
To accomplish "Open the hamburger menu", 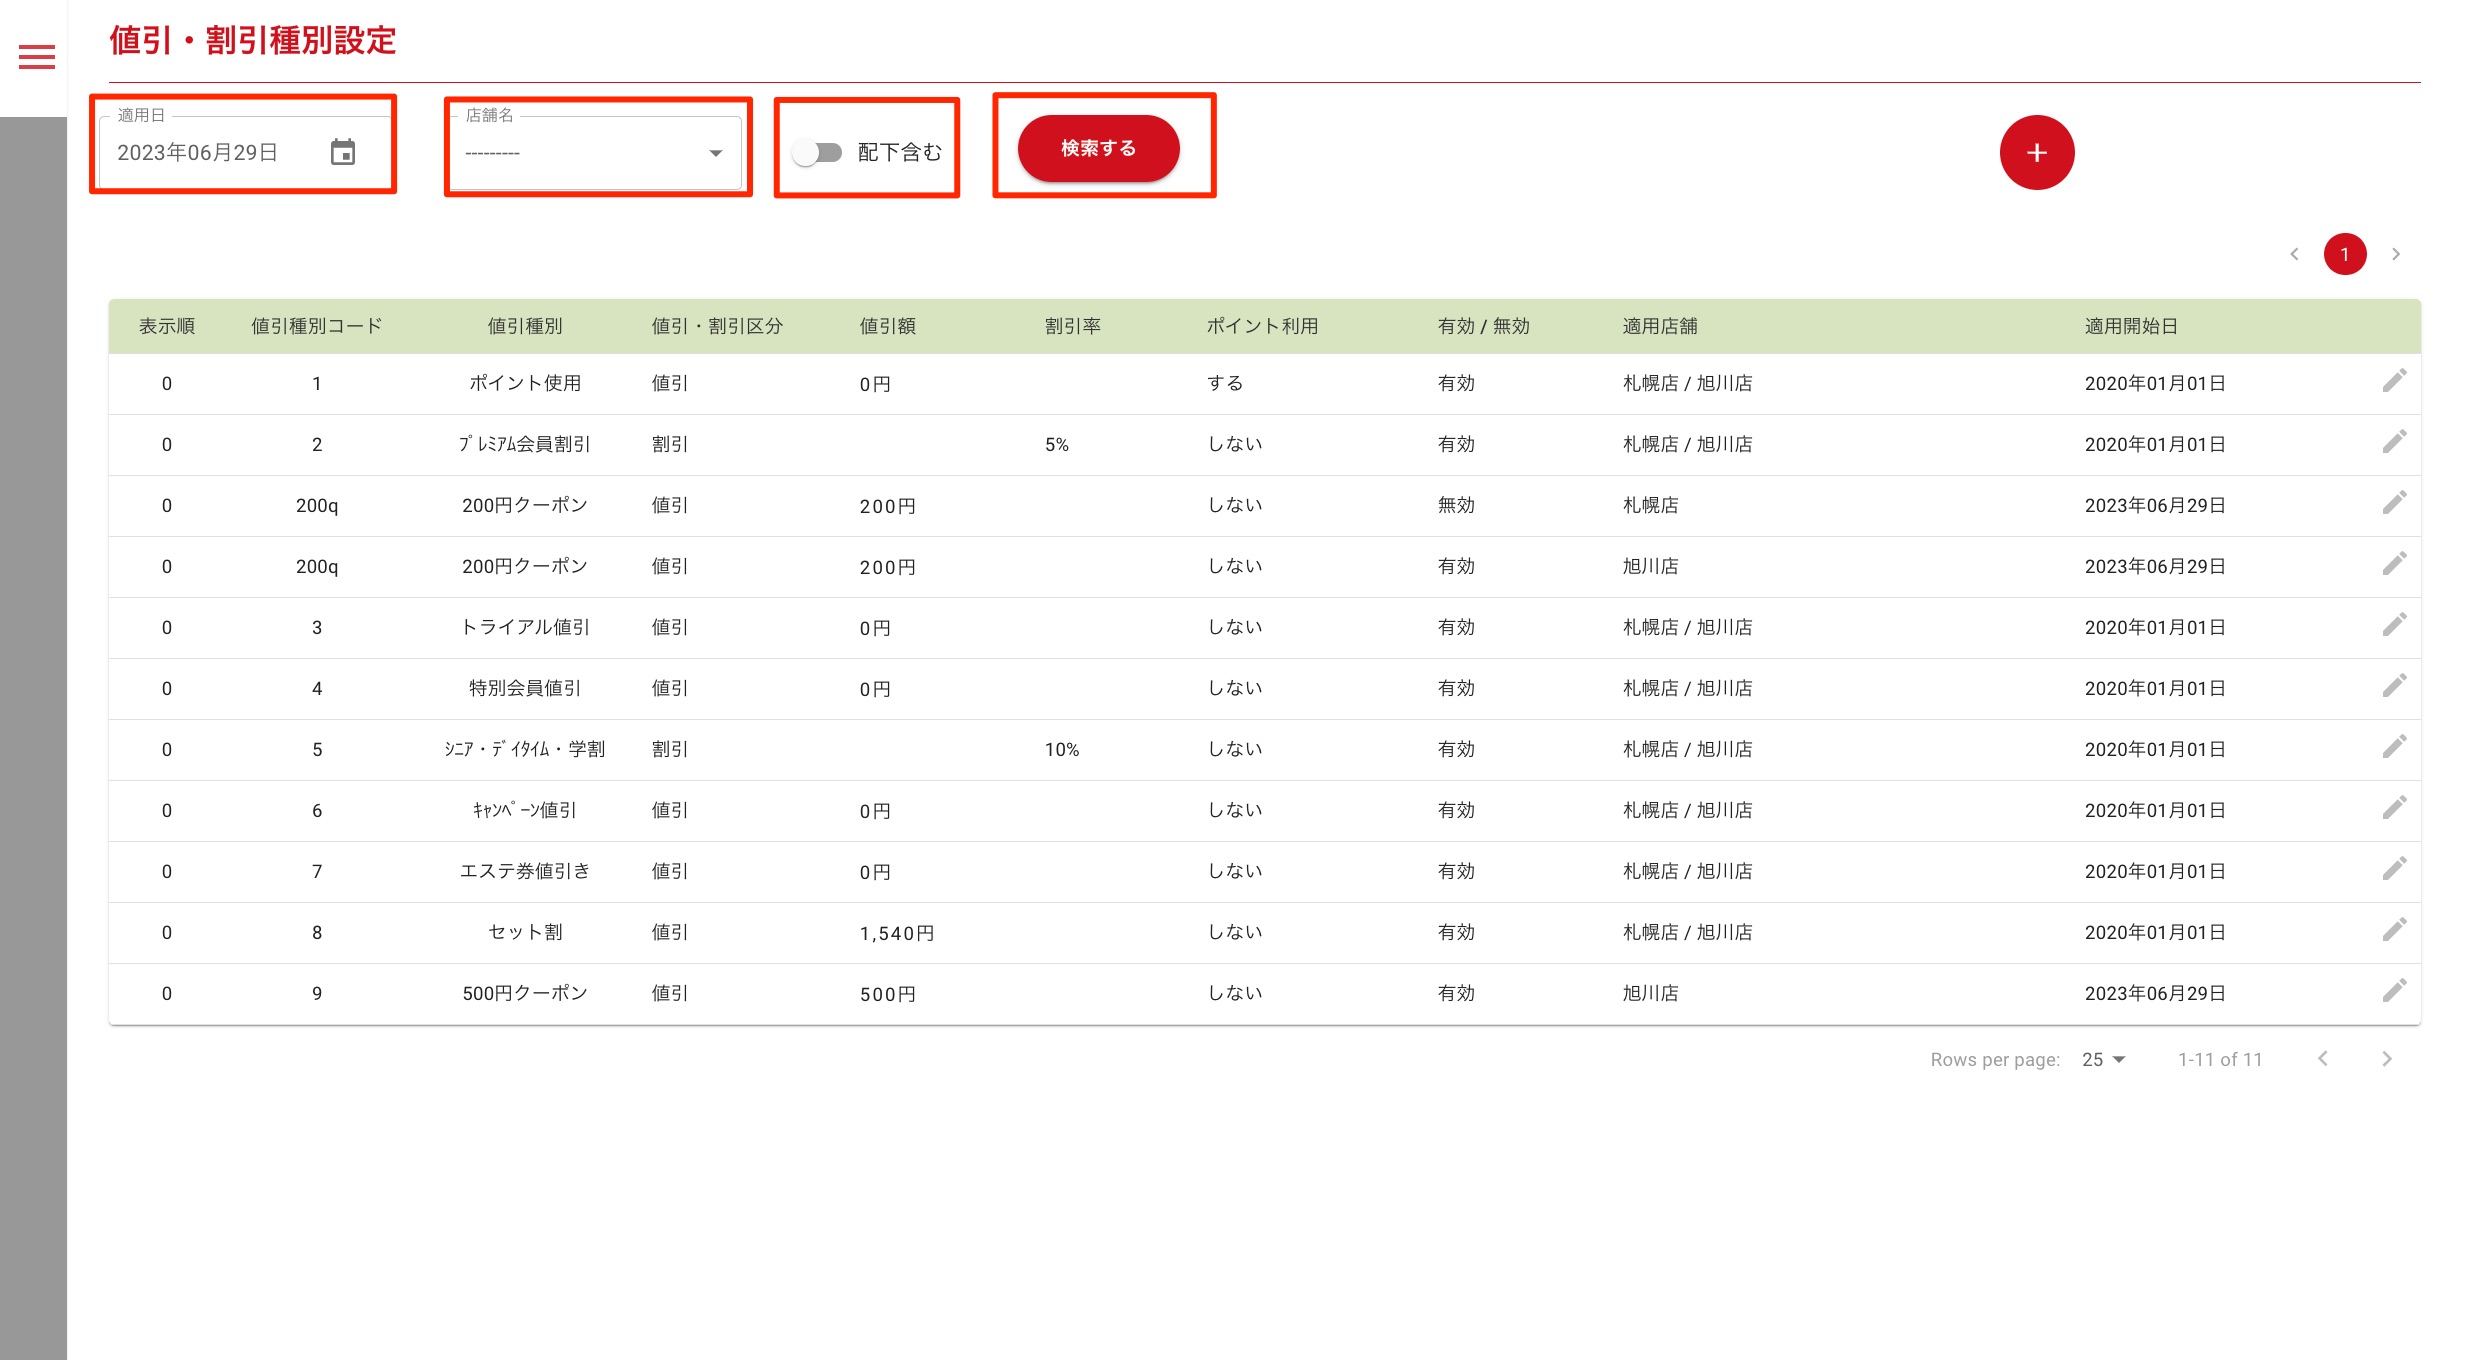I will [37, 57].
